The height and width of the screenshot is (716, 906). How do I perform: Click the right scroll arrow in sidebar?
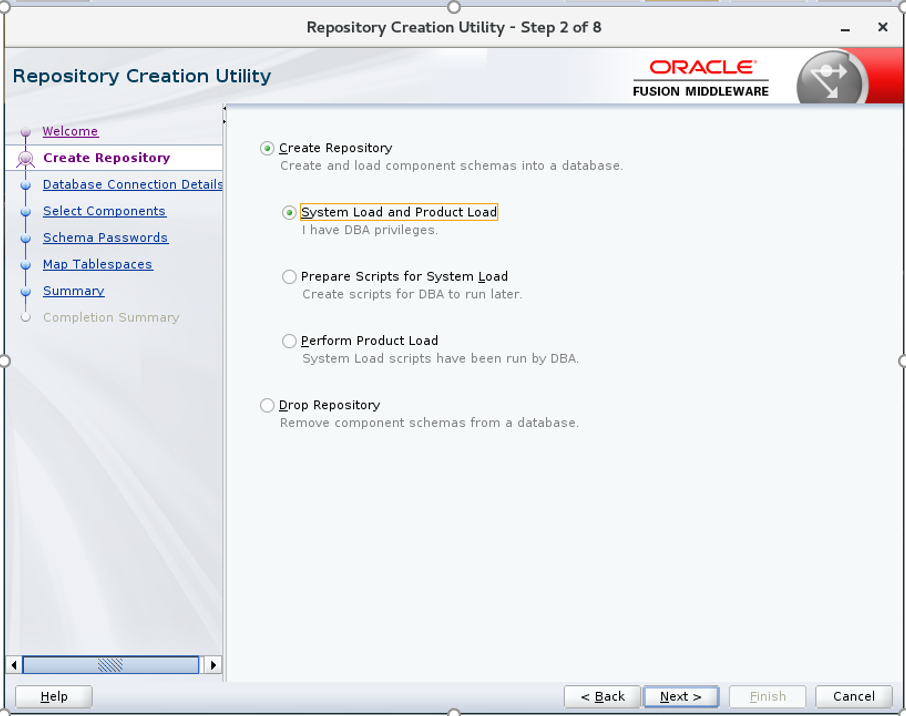click(x=213, y=665)
